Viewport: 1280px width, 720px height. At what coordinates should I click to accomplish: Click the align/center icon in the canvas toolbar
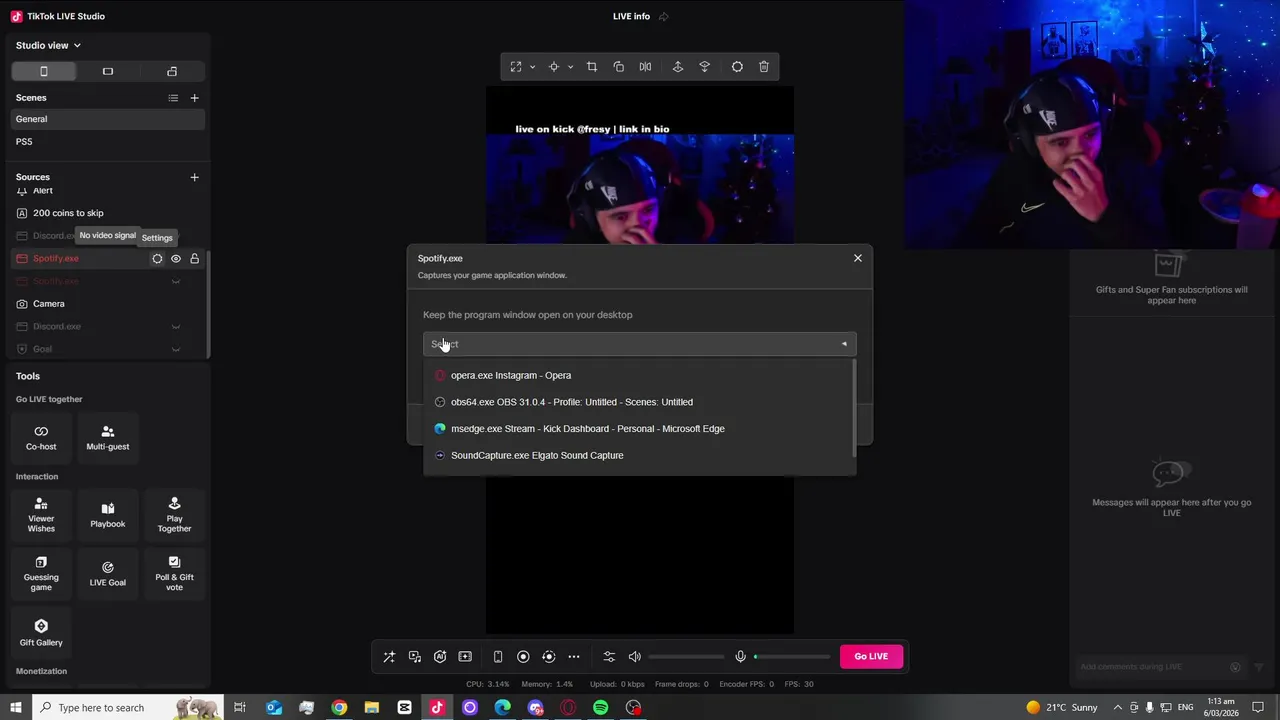(553, 67)
